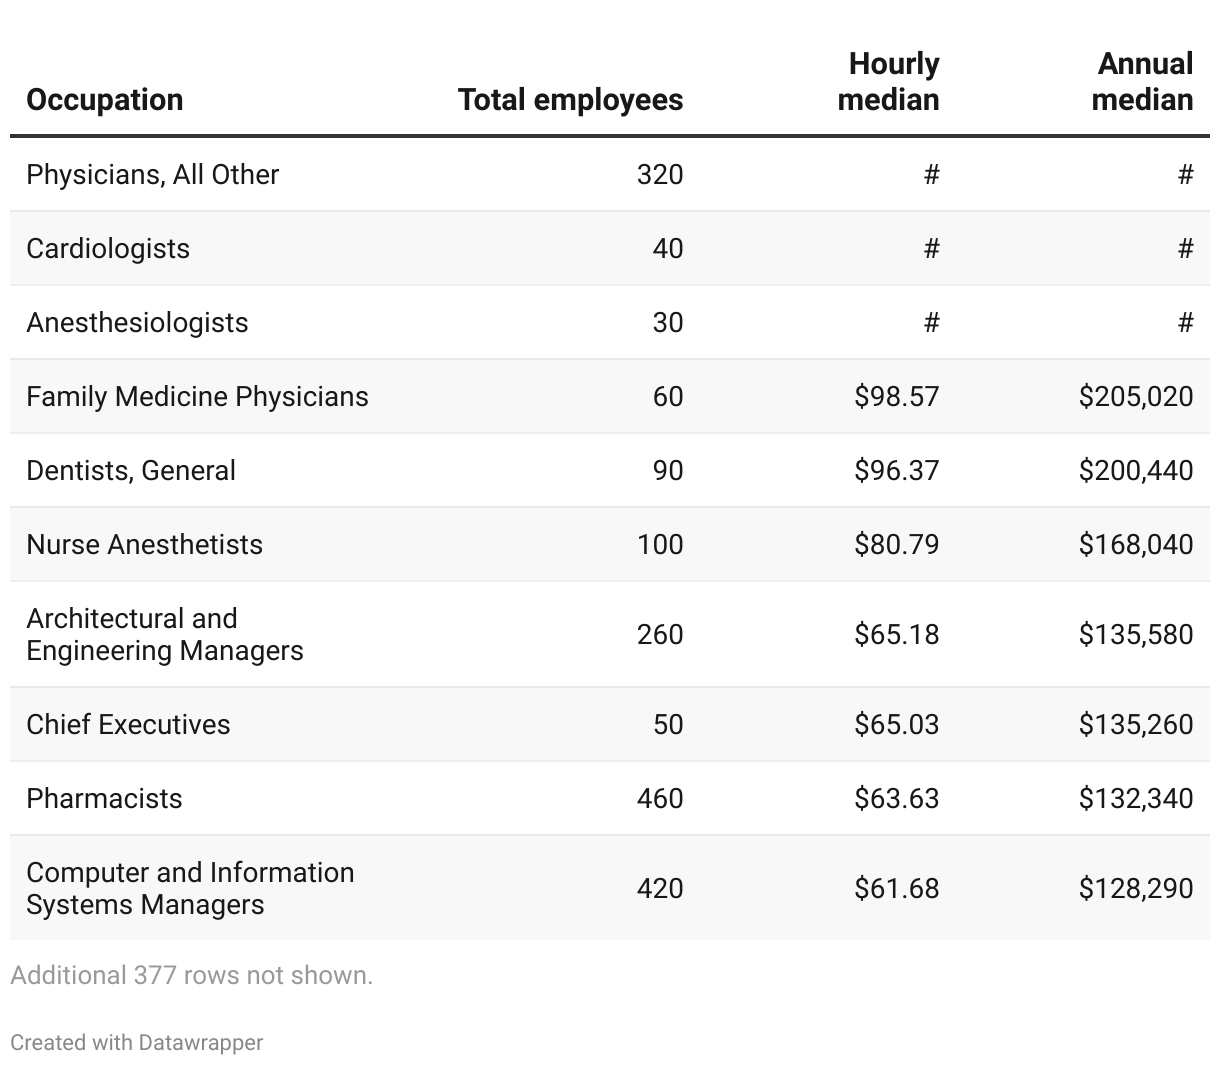The image size is (1220, 1066).
Task: Click the $128,290 annual median value
Action: point(1135,888)
